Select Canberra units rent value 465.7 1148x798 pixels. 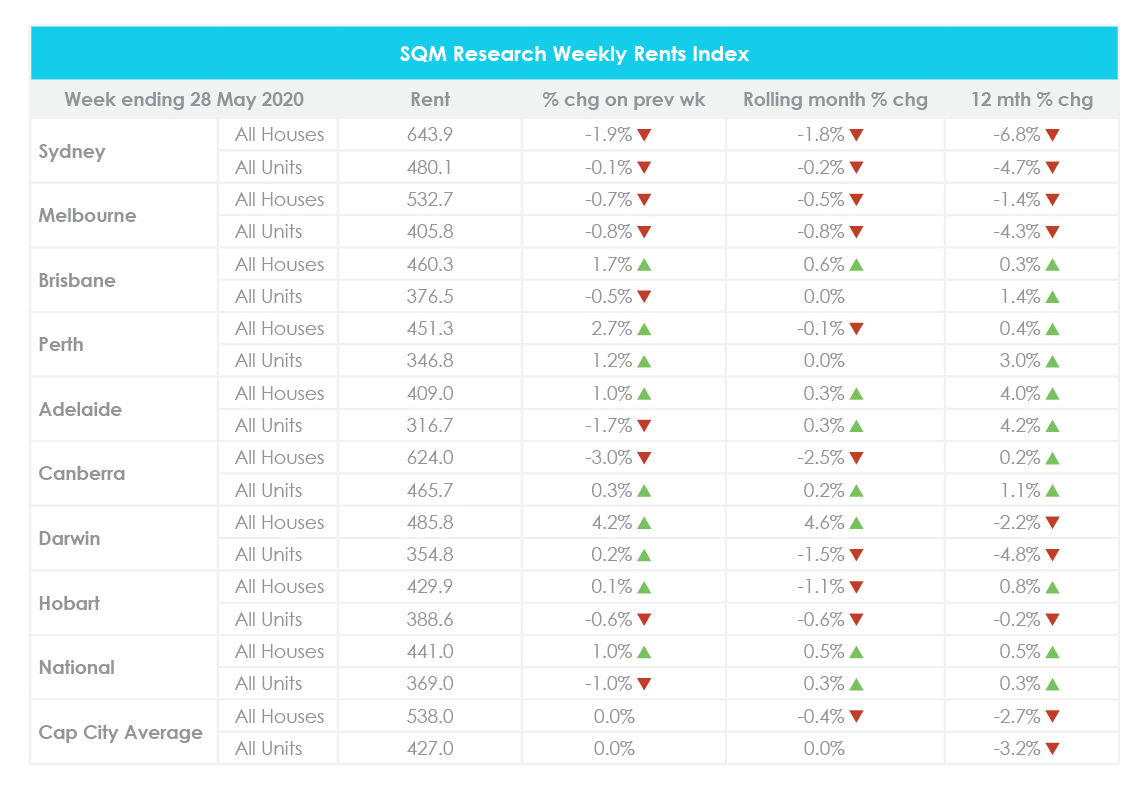(x=430, y=490)
